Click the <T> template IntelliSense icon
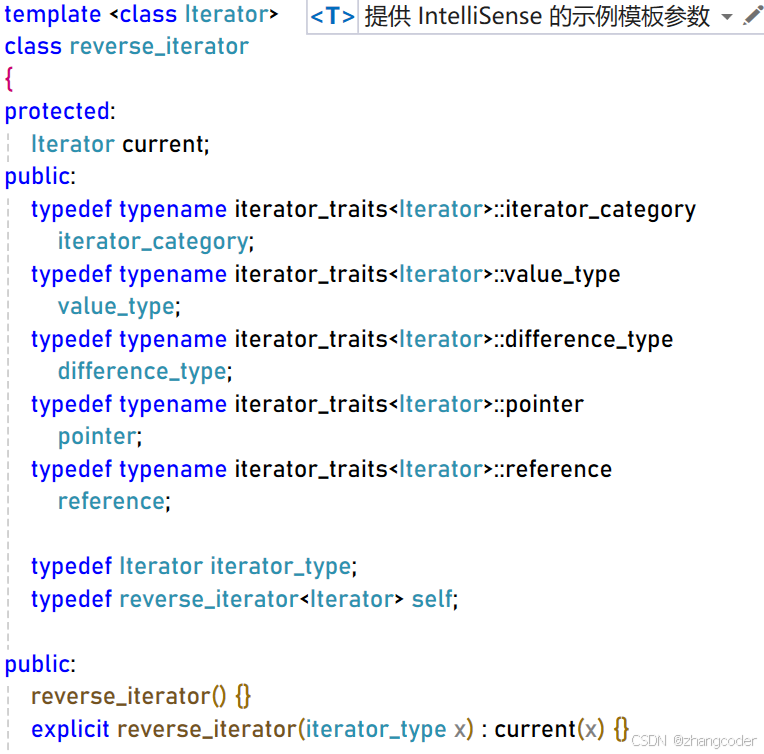The height and width of the screenshot is (754, 764). point(332,17)
